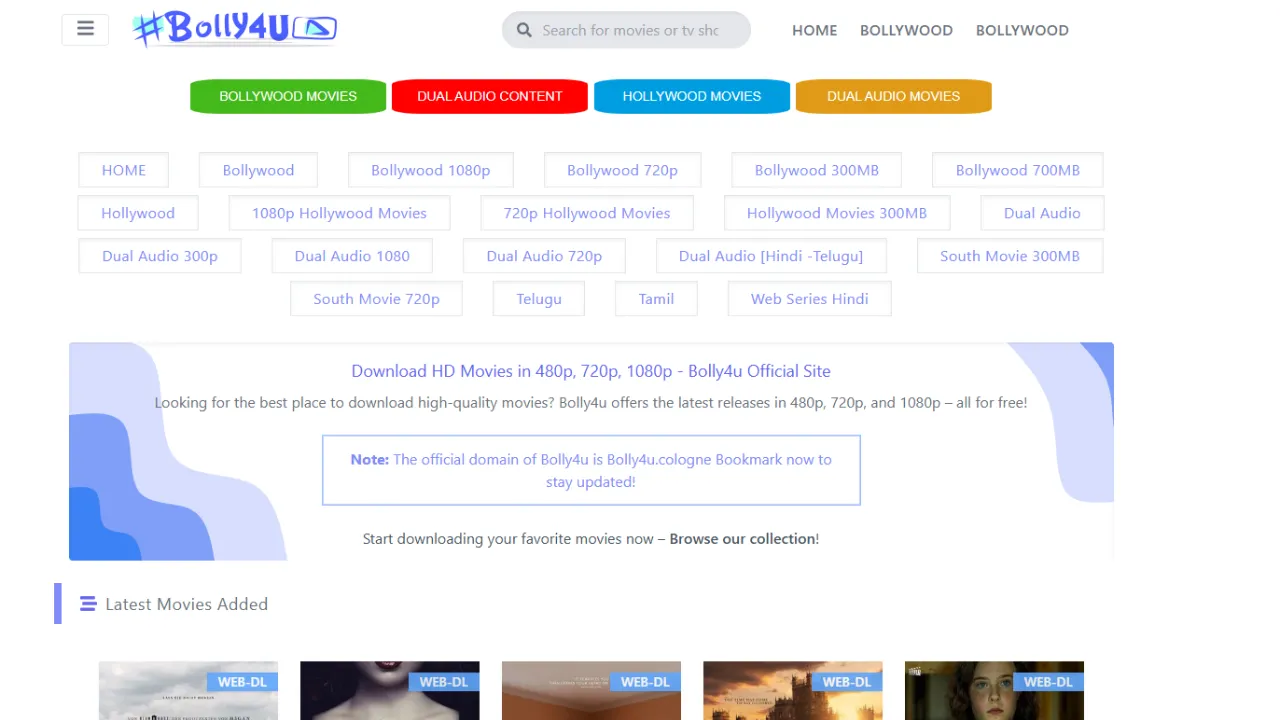Open the South Movie 720p category

click(376, 298)
